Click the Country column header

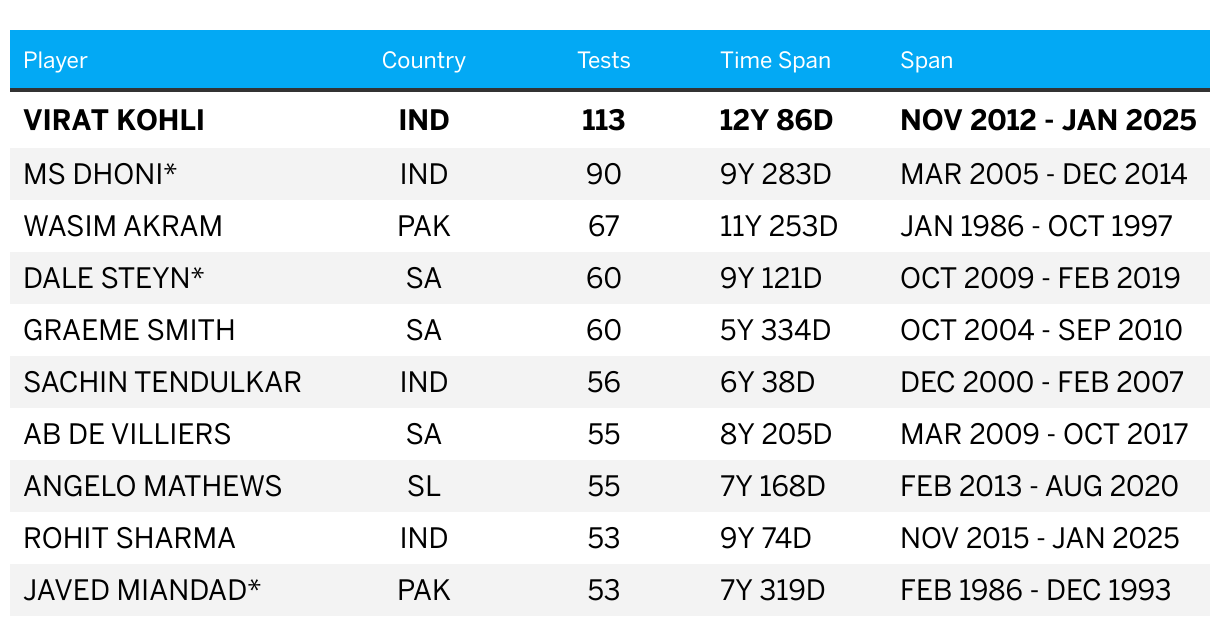(x=423, y=60)
